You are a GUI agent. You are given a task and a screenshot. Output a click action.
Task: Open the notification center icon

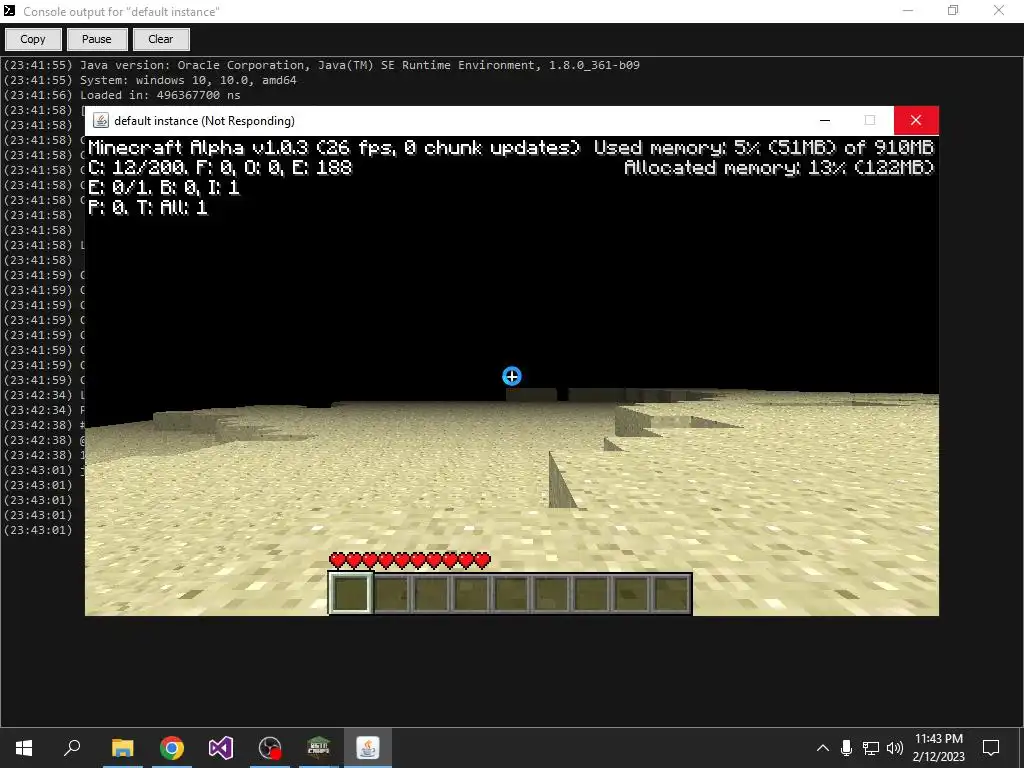[x=991, y=748]
